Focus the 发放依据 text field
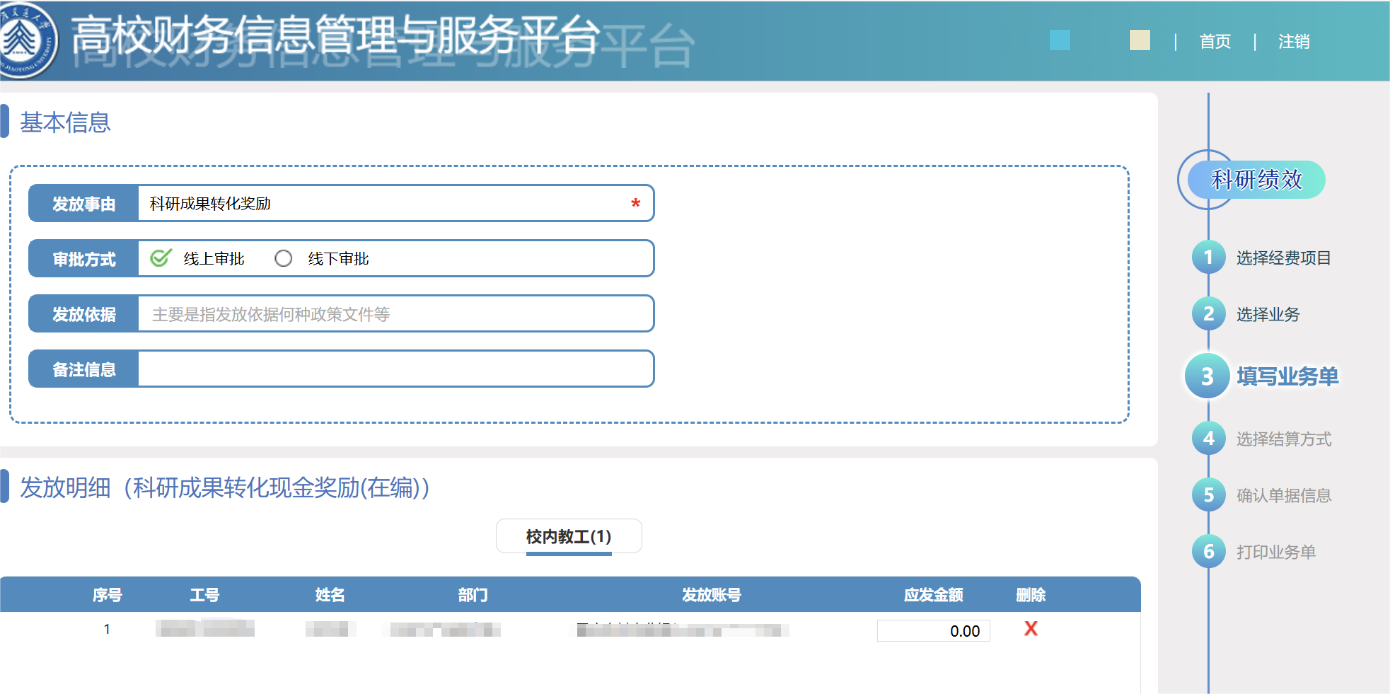 (x=395, y=314)
